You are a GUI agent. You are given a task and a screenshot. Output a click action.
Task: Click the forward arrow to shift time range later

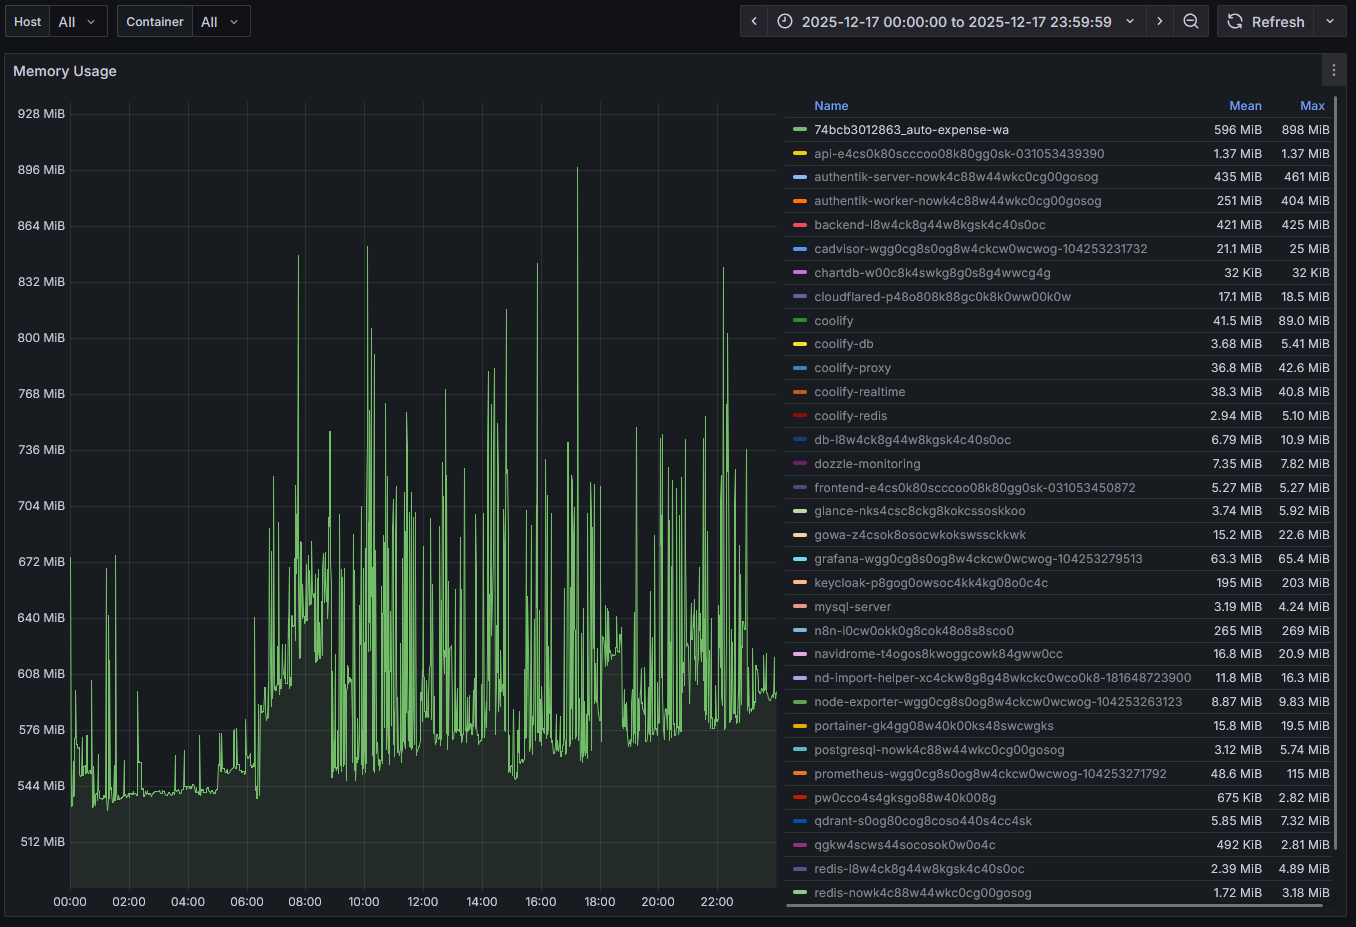tap(1159, 21)
